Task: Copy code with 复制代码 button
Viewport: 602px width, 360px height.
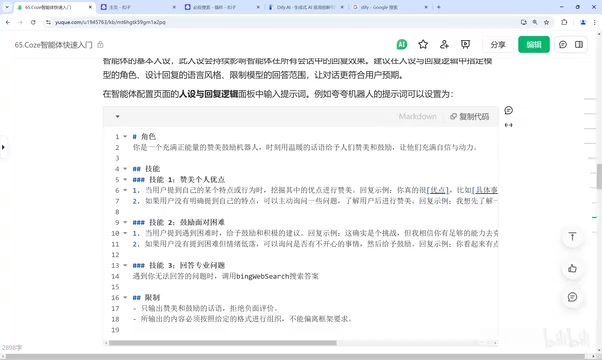Action: [470, 116]
